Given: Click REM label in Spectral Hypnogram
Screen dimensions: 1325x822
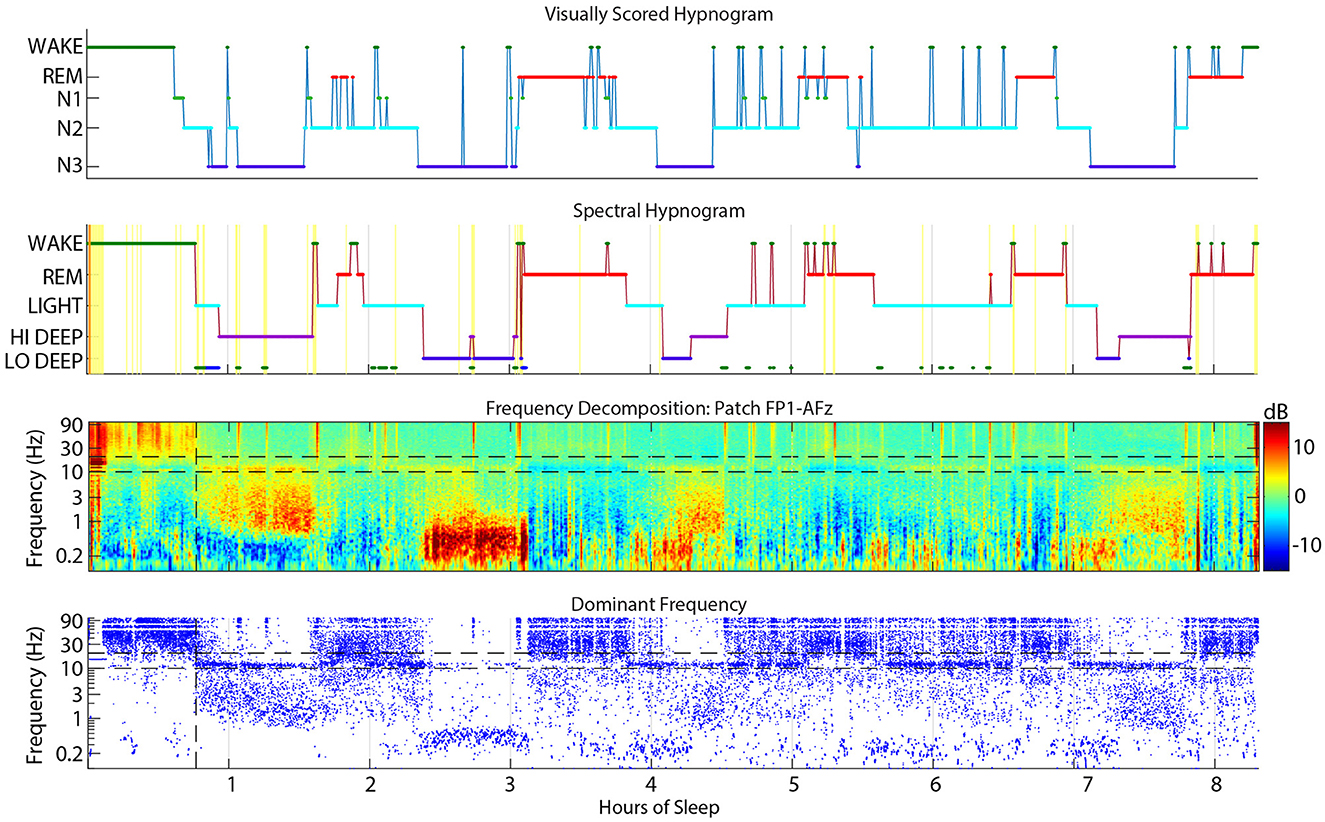Looking at the screenshot, I should (62, 274).
